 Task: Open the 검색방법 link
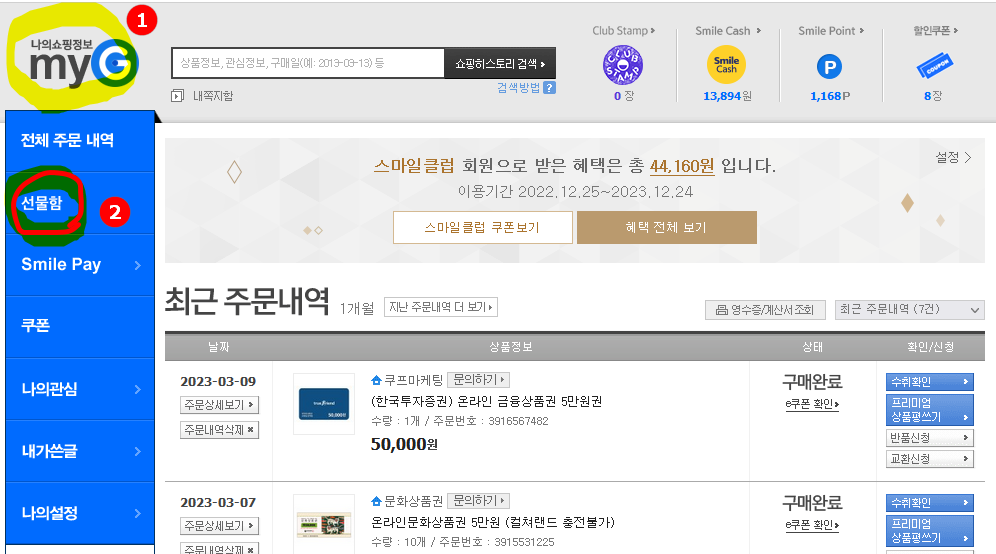click(518, 88)
